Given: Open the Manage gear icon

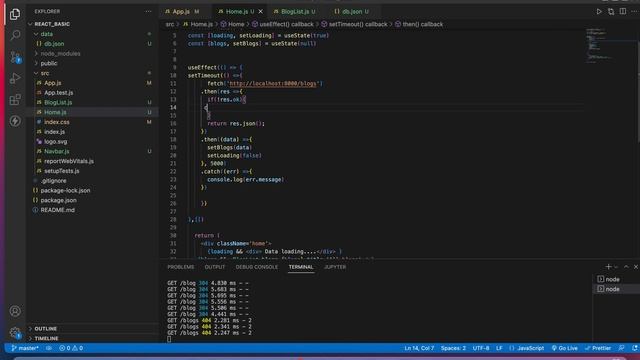Looking at the screenshot, I should coord(15,333).
